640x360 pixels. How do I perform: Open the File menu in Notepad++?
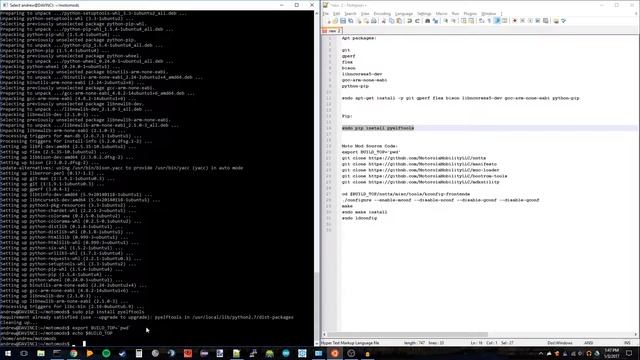click(326, 13)
